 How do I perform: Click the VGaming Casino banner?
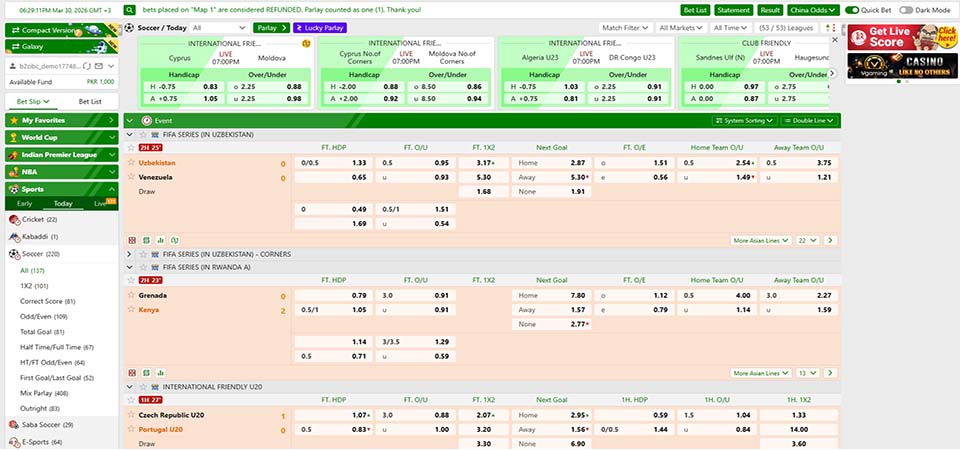(901, 66)
